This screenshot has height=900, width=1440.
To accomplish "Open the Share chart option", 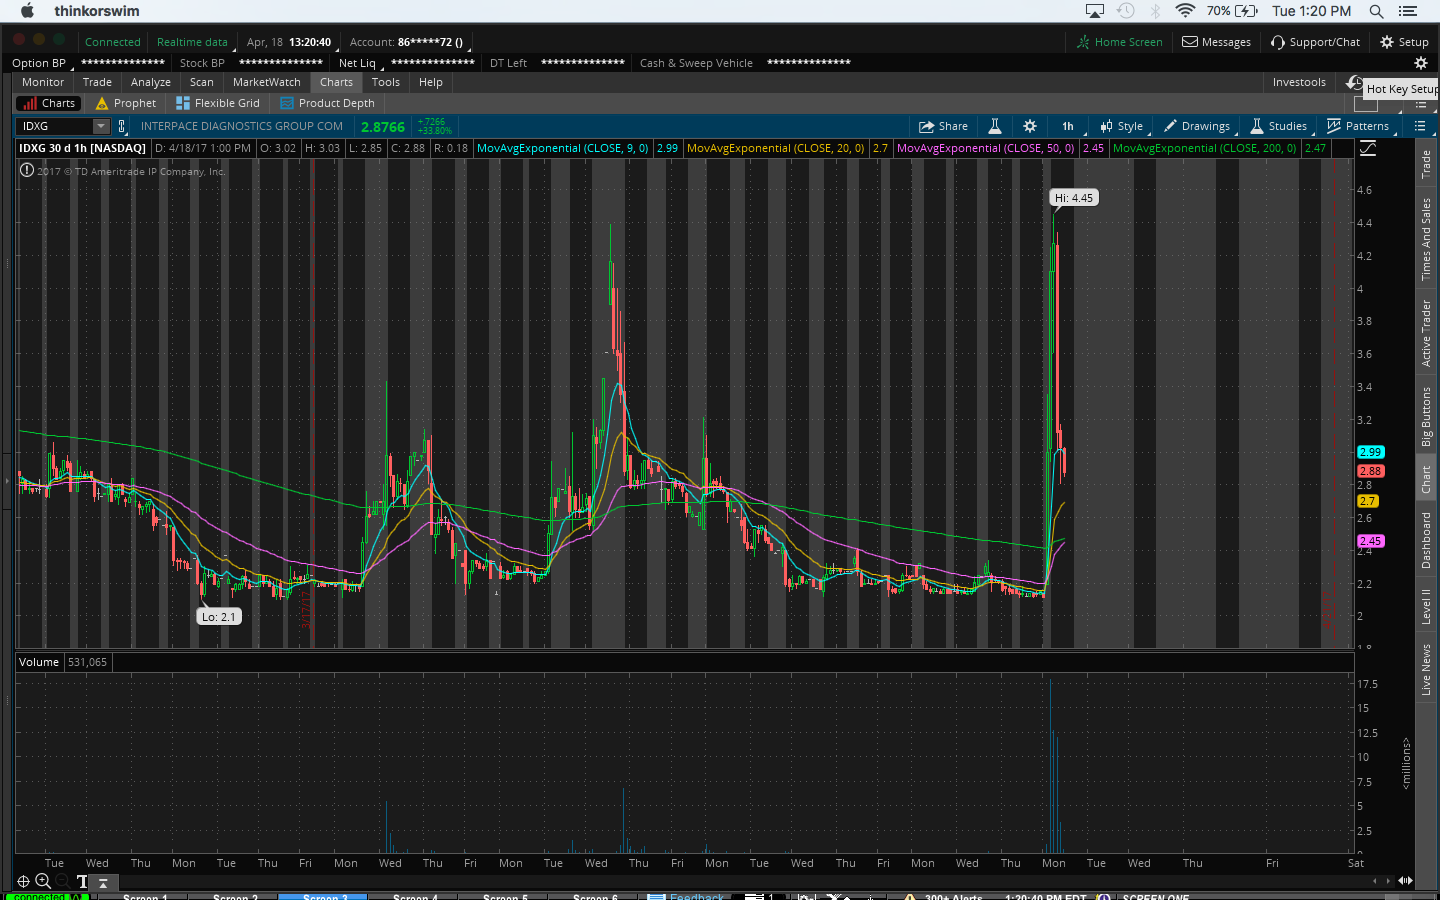I will click(x=943, y=126).
